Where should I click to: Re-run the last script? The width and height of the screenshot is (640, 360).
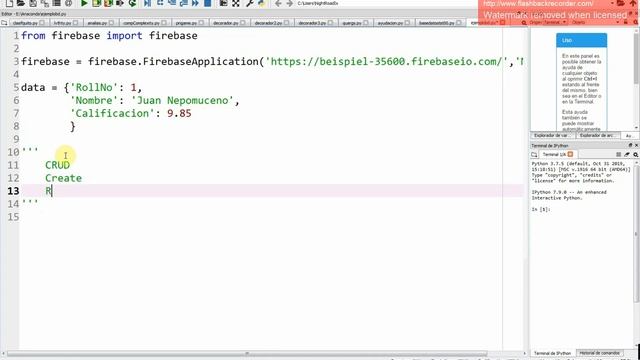click(132, 3)
